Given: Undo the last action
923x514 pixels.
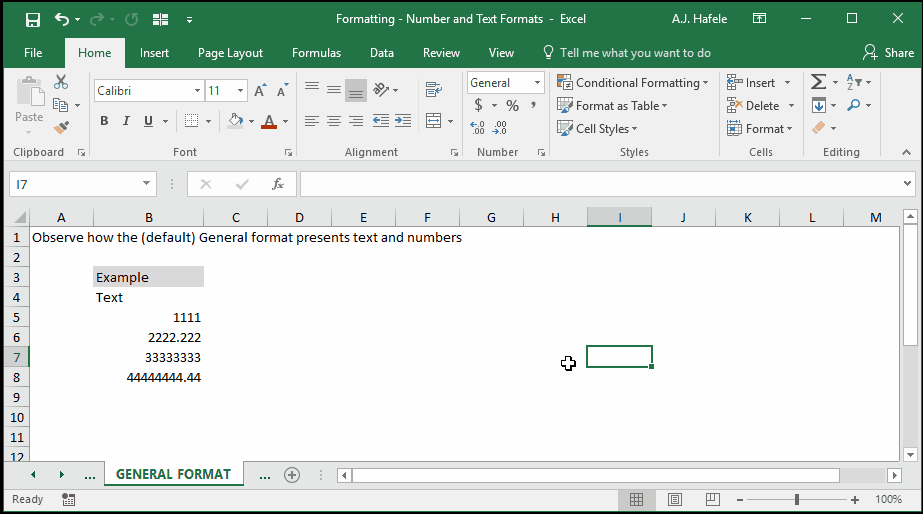Looking at the screenshot, I should tap(62, 19).
